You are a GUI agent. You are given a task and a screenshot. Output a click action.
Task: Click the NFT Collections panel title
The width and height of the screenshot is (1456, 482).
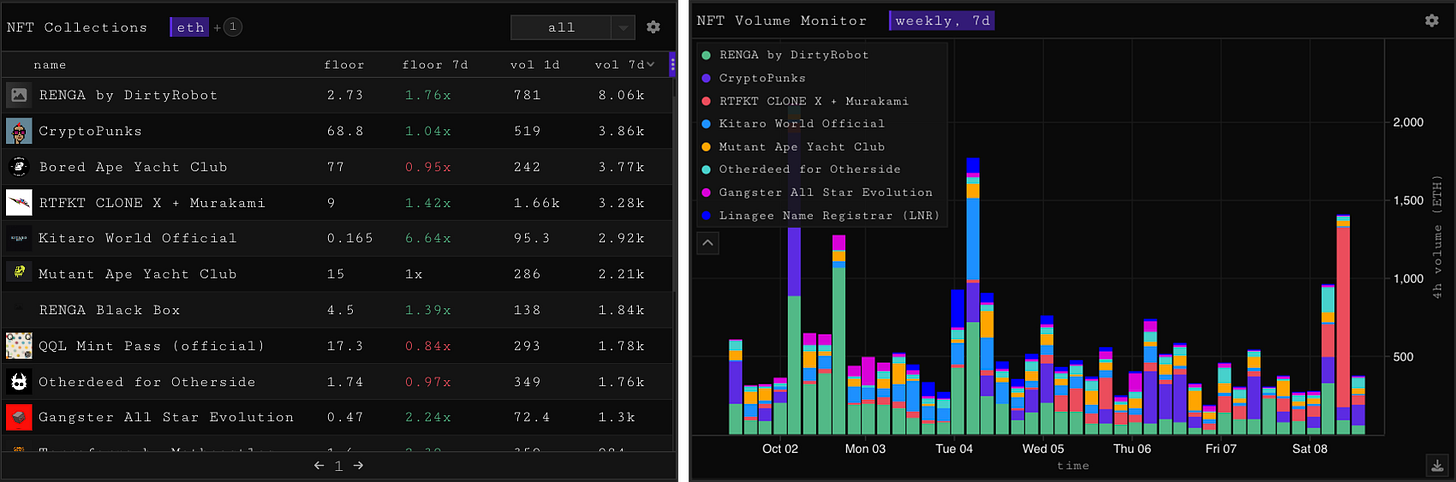(x=77, y=27)
